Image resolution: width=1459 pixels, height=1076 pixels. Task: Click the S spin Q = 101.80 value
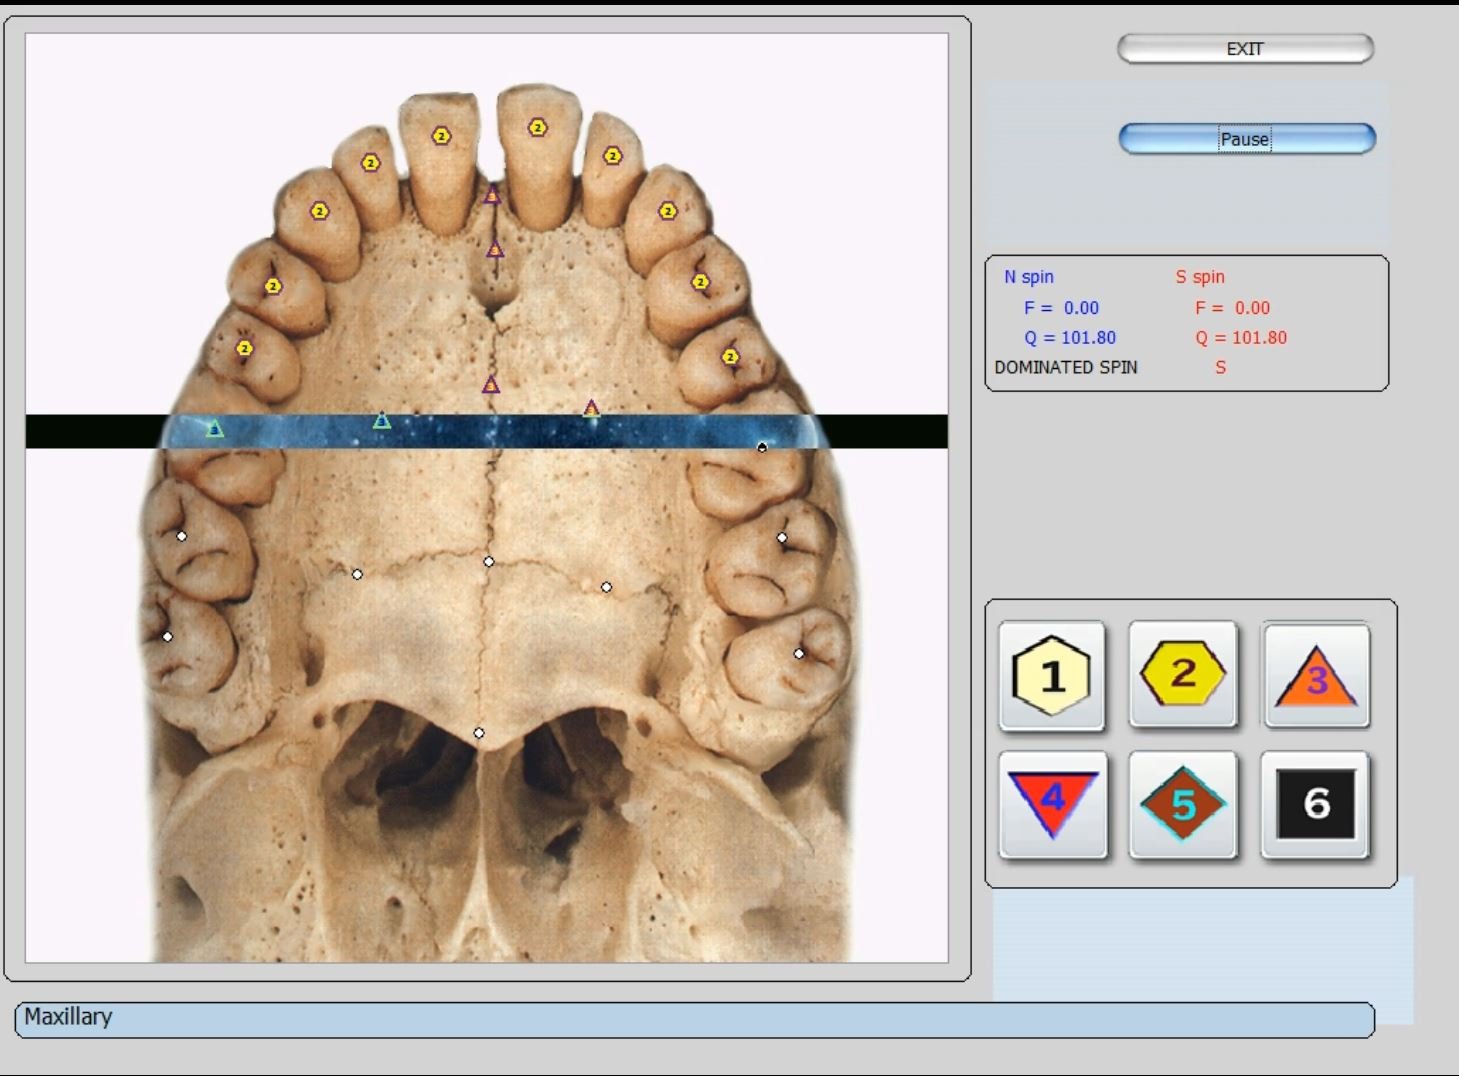click(1241, 338)
